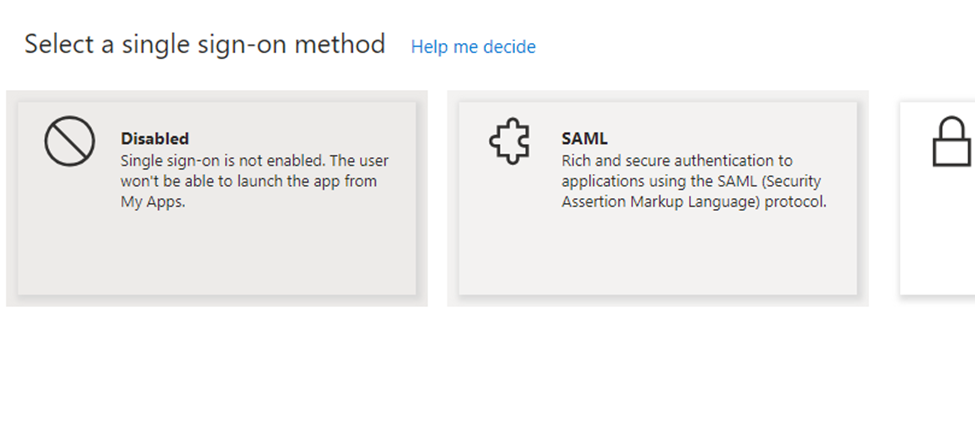Choose the SAML single sign-on method card

click(658, 198)
